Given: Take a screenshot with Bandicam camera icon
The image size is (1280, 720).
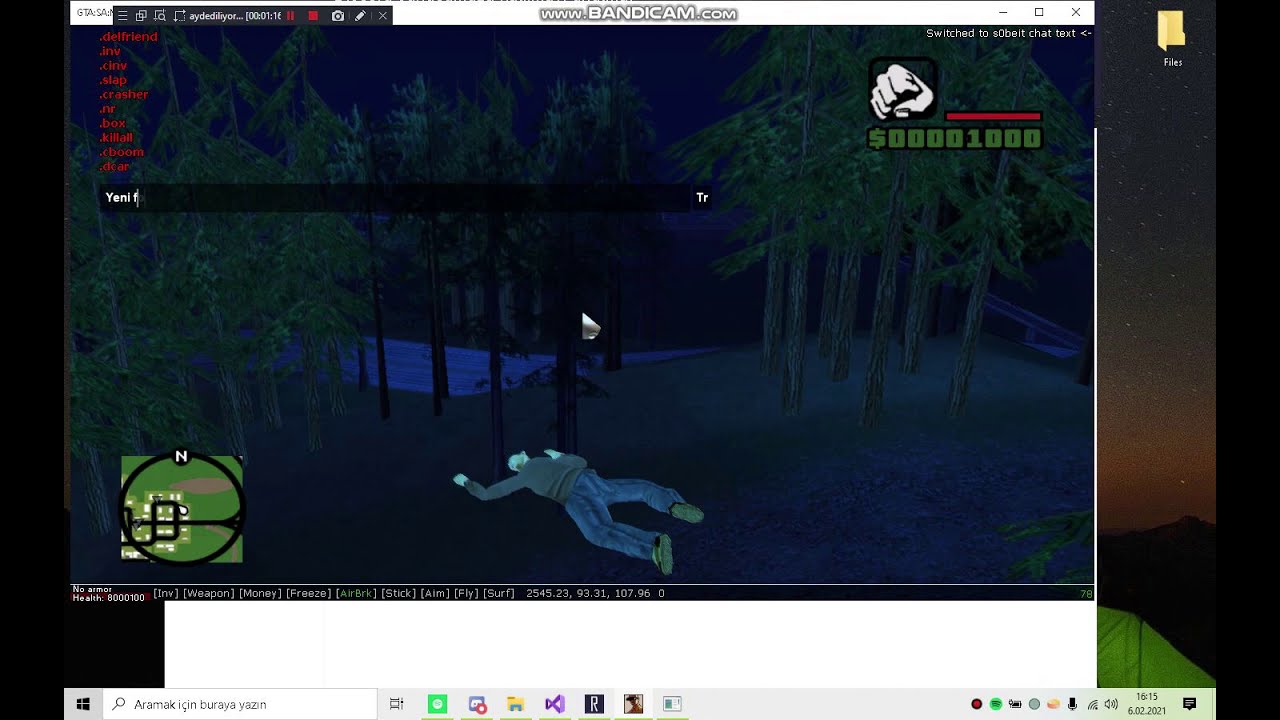Looking at the screenshot, I should [338, 16].
